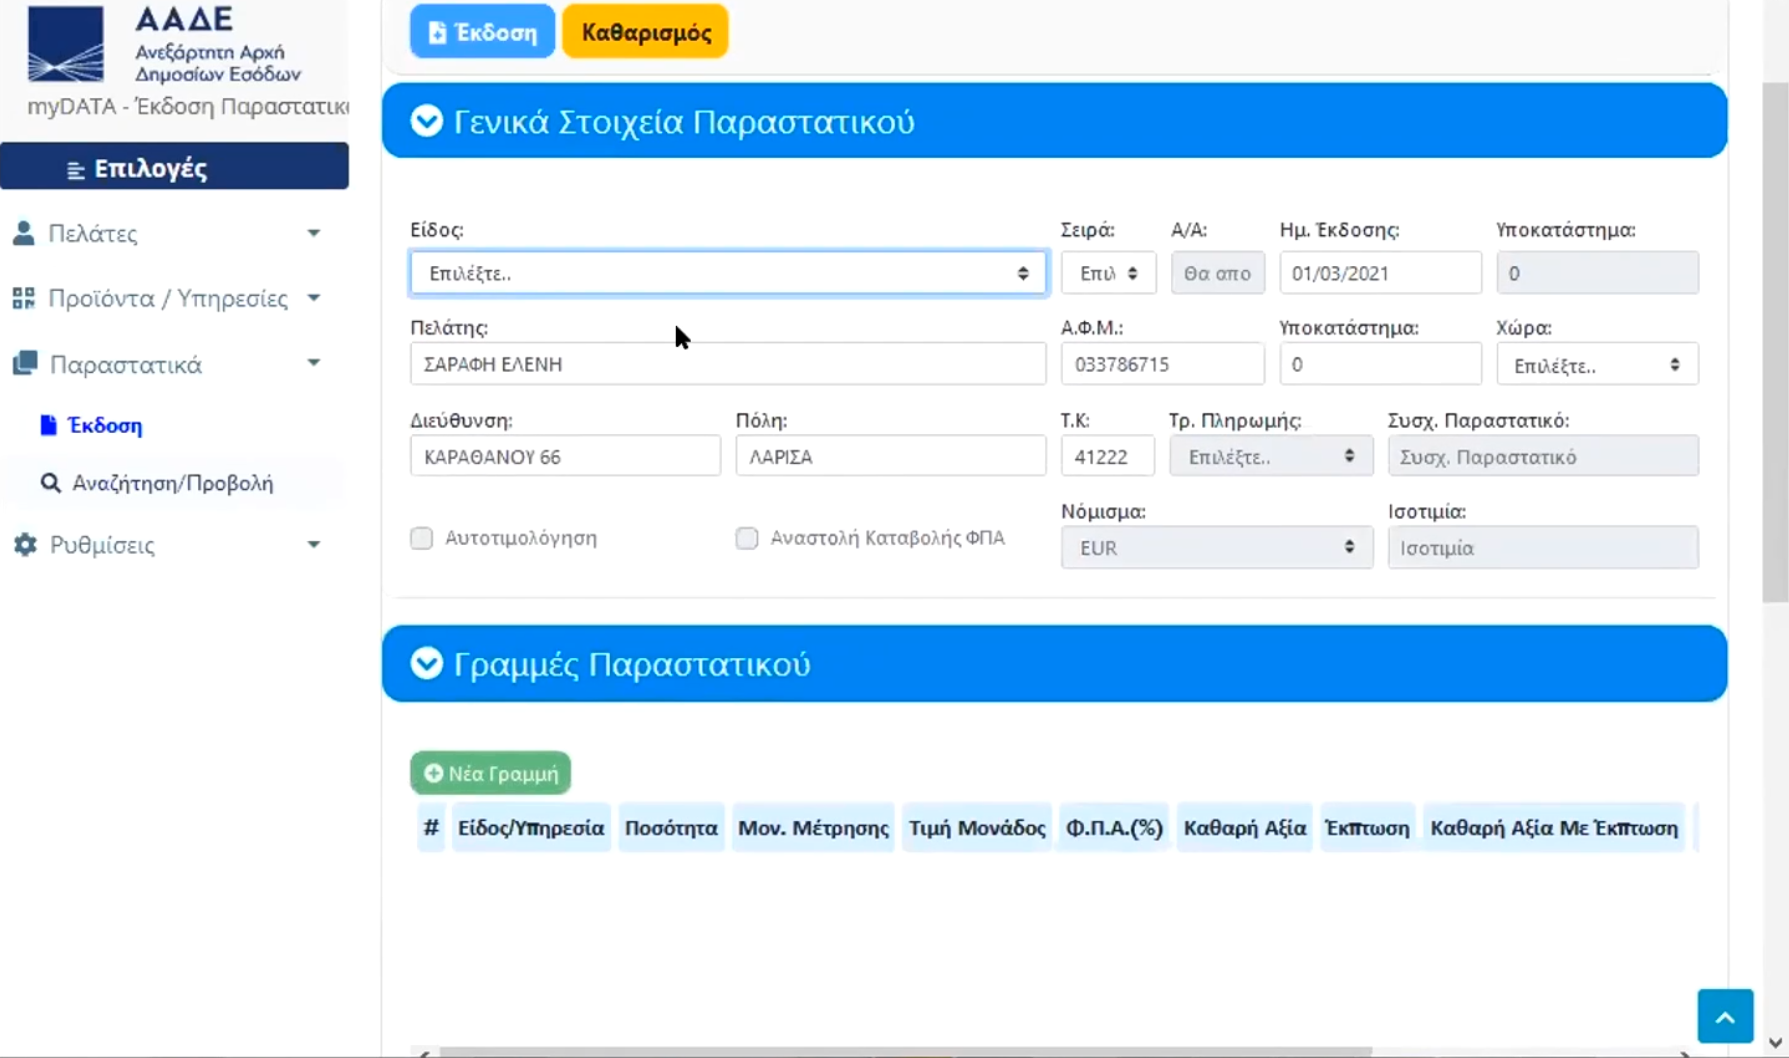The width and height of the screenshot is (1789, 1058).
Task: Tick the Αναστολή Καταβολής ΦΠΑ checkbox
Action: click(x=747, y=538)
